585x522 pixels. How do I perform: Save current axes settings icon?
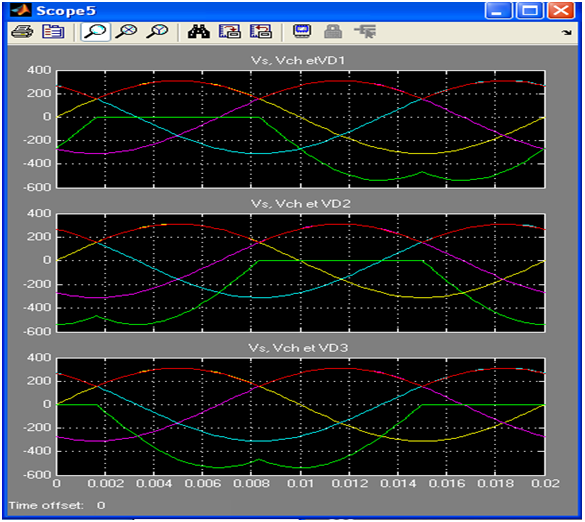[x=229, y=32]
